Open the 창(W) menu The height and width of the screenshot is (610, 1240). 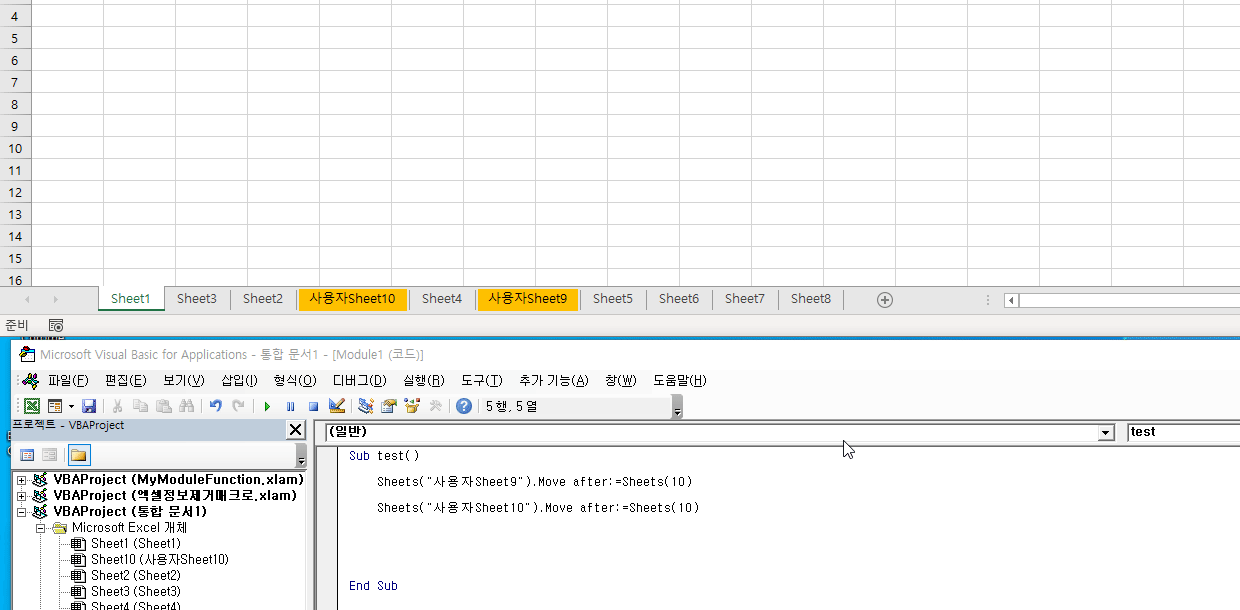[x=621, y=380]
